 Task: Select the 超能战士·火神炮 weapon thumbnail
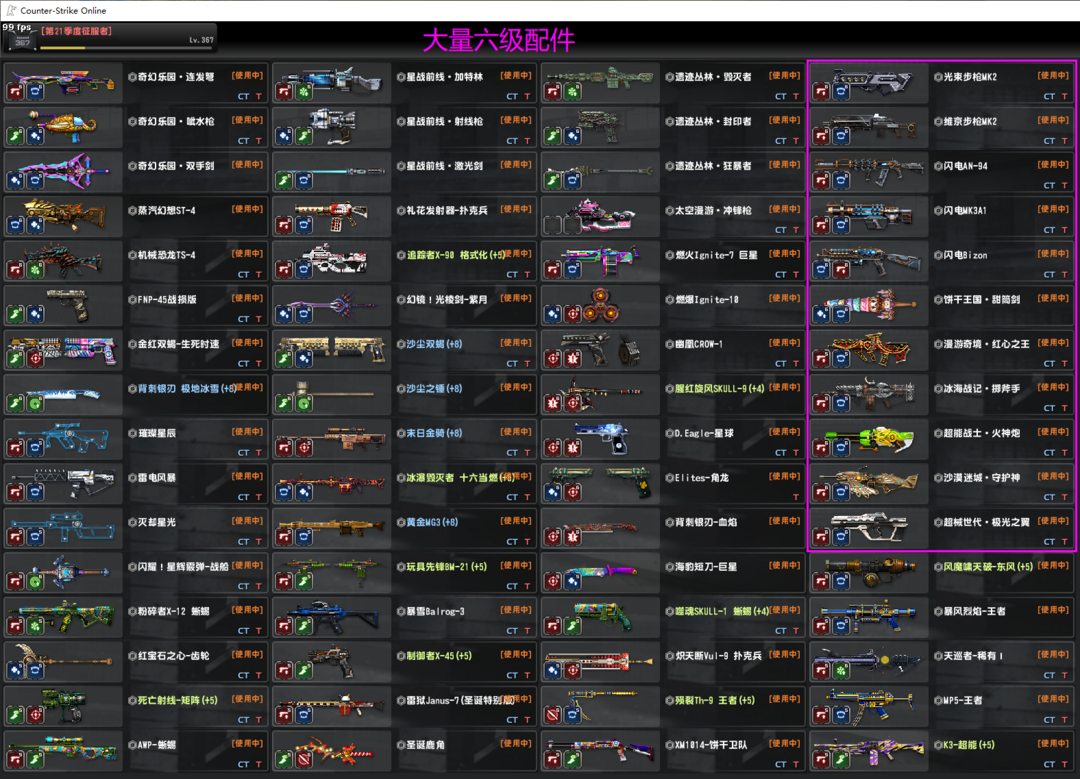869,439
